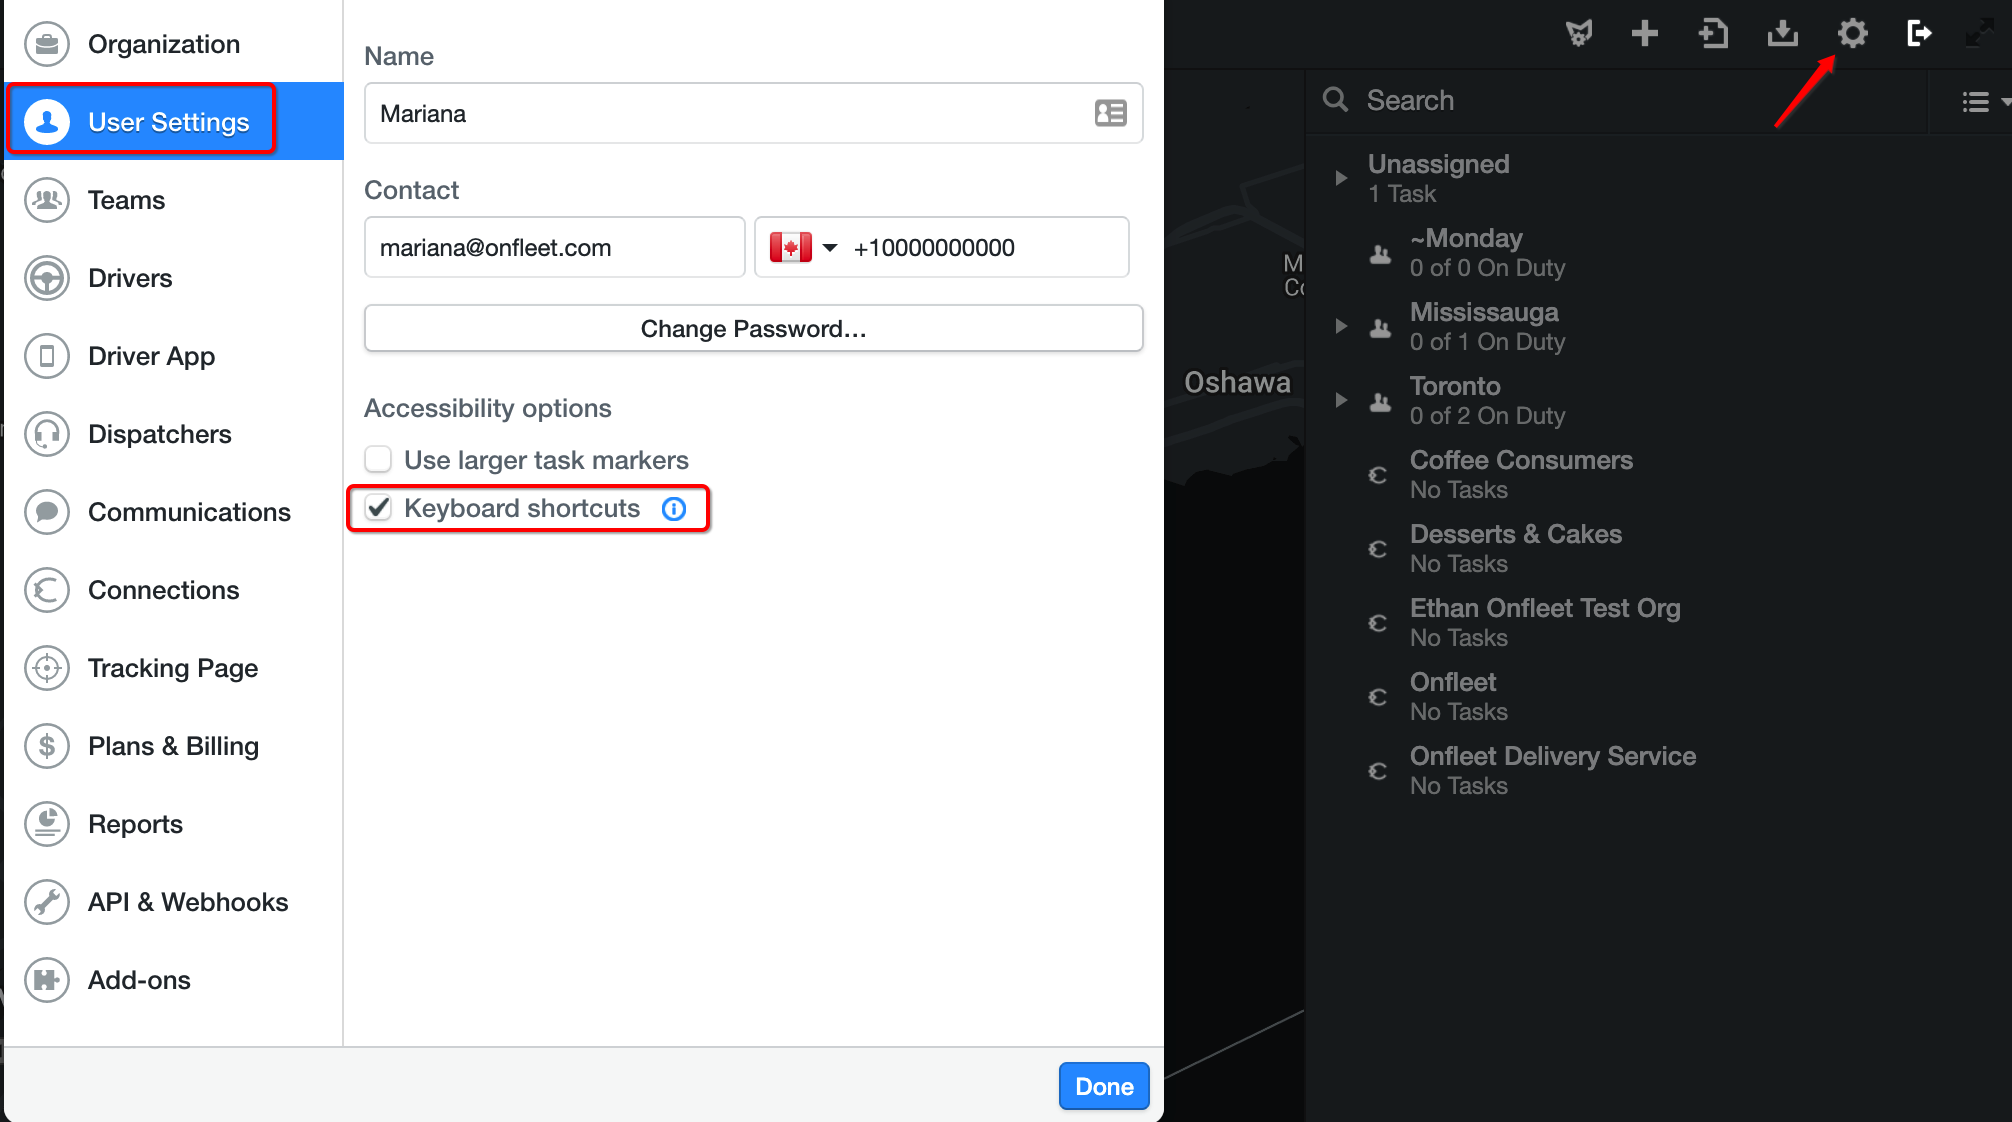Switch to the Teams settings section
This screenshot has height=1122, width=2012.
(x=126, y=200)
